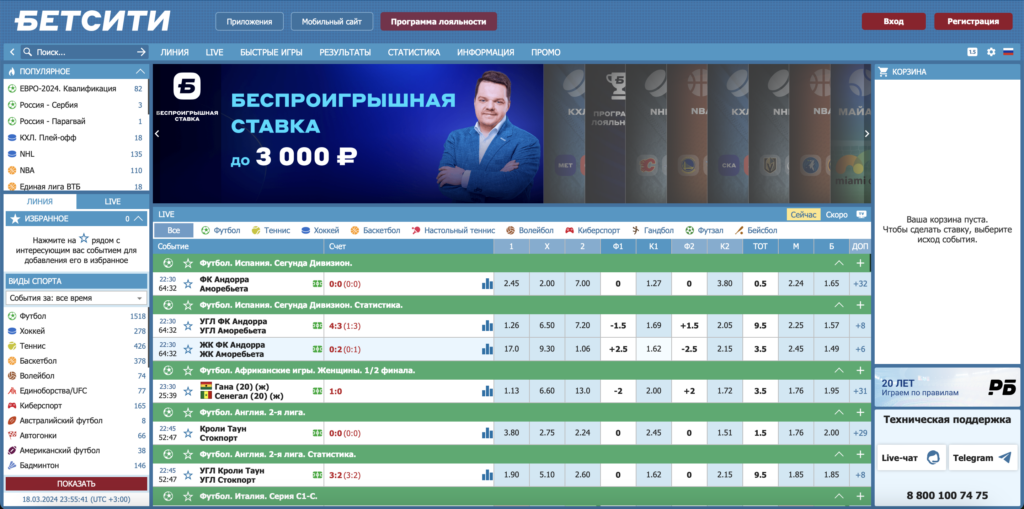Click the chart icon for ФК Андорра row
The height and width of the screenshot is (509, 1024).
pos(487,284)
